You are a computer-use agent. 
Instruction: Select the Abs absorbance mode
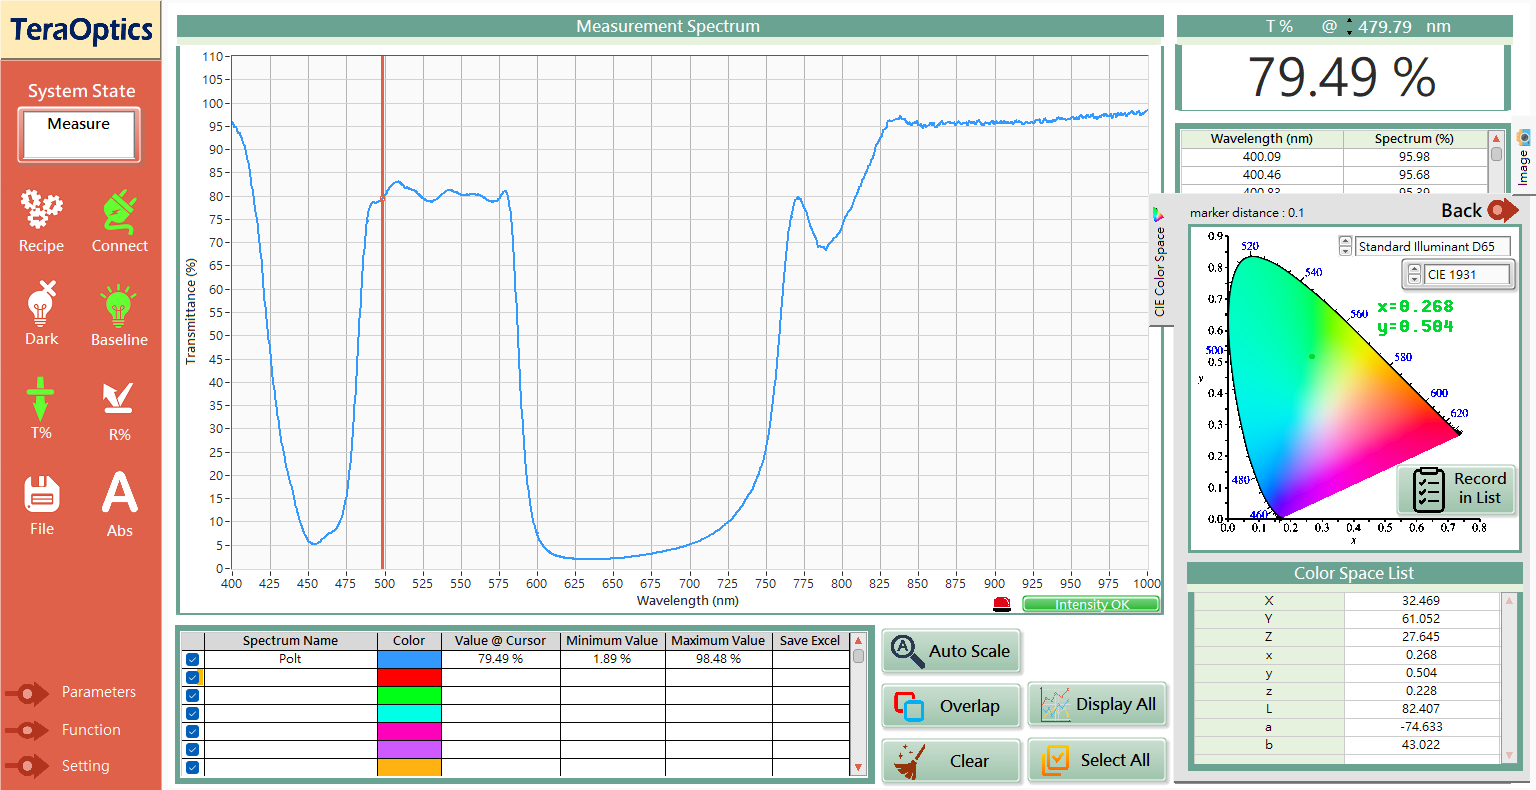tap(119, 493)
